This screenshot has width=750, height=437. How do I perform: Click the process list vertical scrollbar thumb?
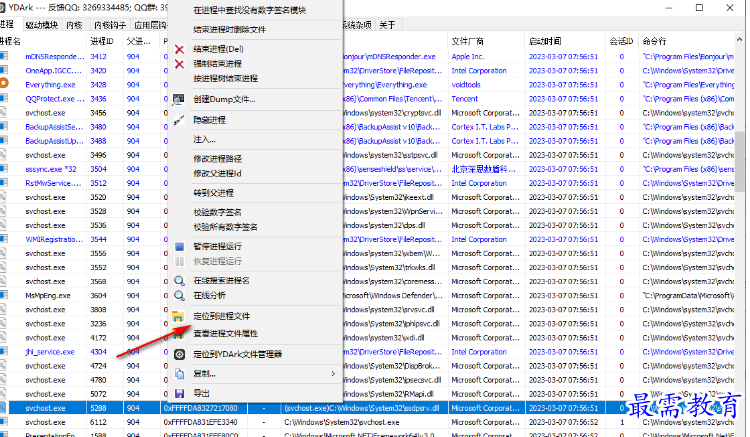[x=740, y=160]
